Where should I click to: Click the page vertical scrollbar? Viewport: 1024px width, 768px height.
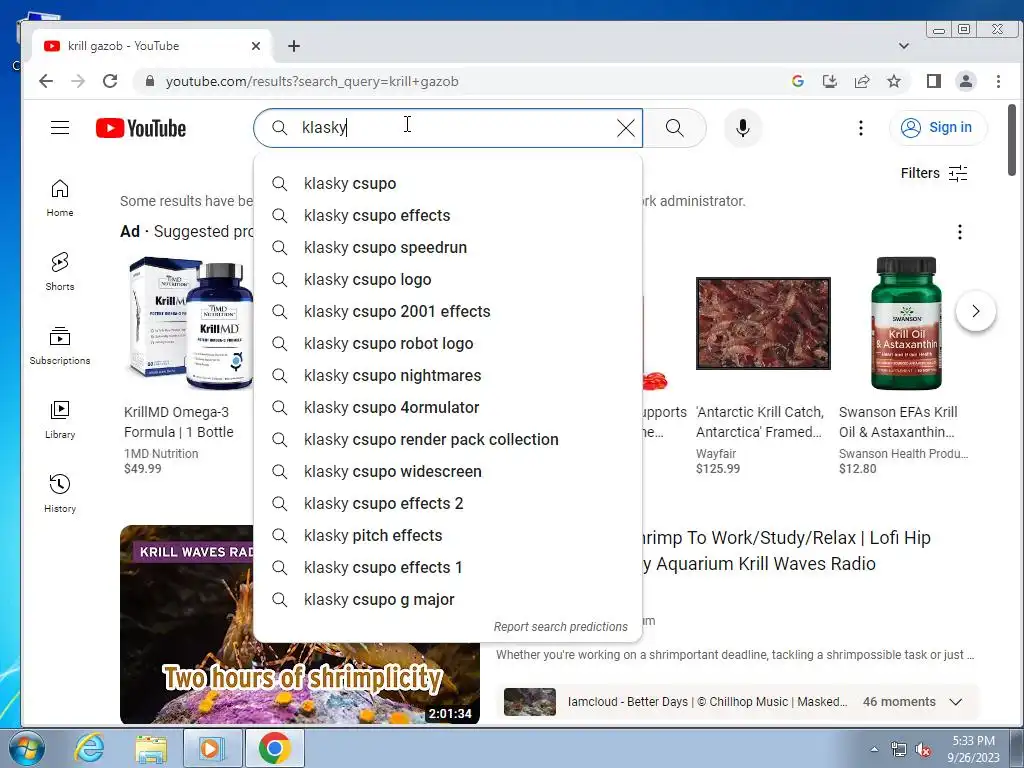click(1012, 140)
